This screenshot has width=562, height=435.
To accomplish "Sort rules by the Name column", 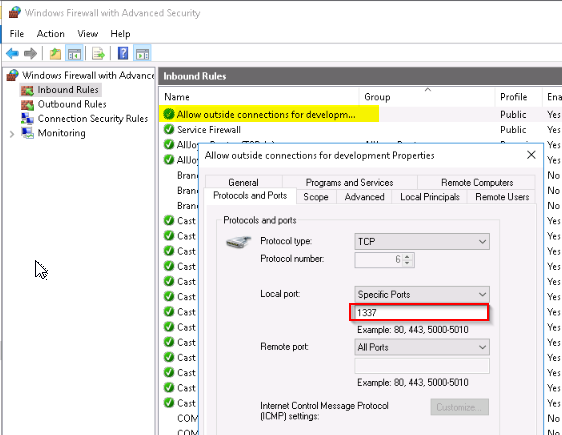I will (258, 97).
